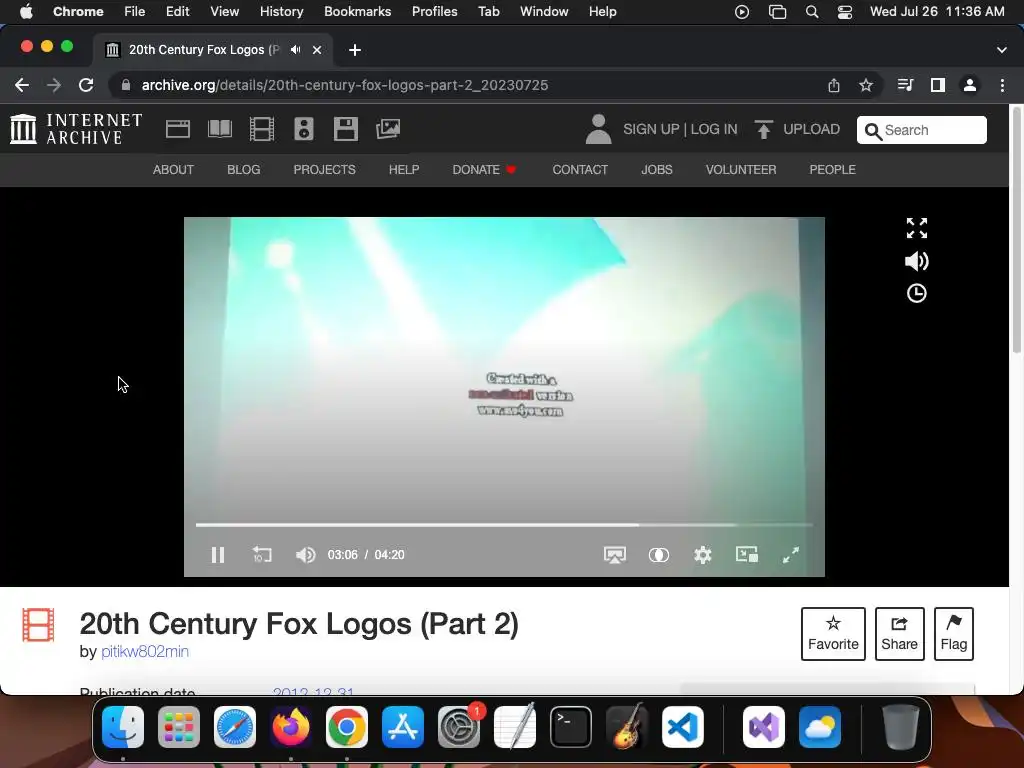Open Visual Studio Code from dock
Viewport: 1024px width, 768px height.
[x=682, y=727]
